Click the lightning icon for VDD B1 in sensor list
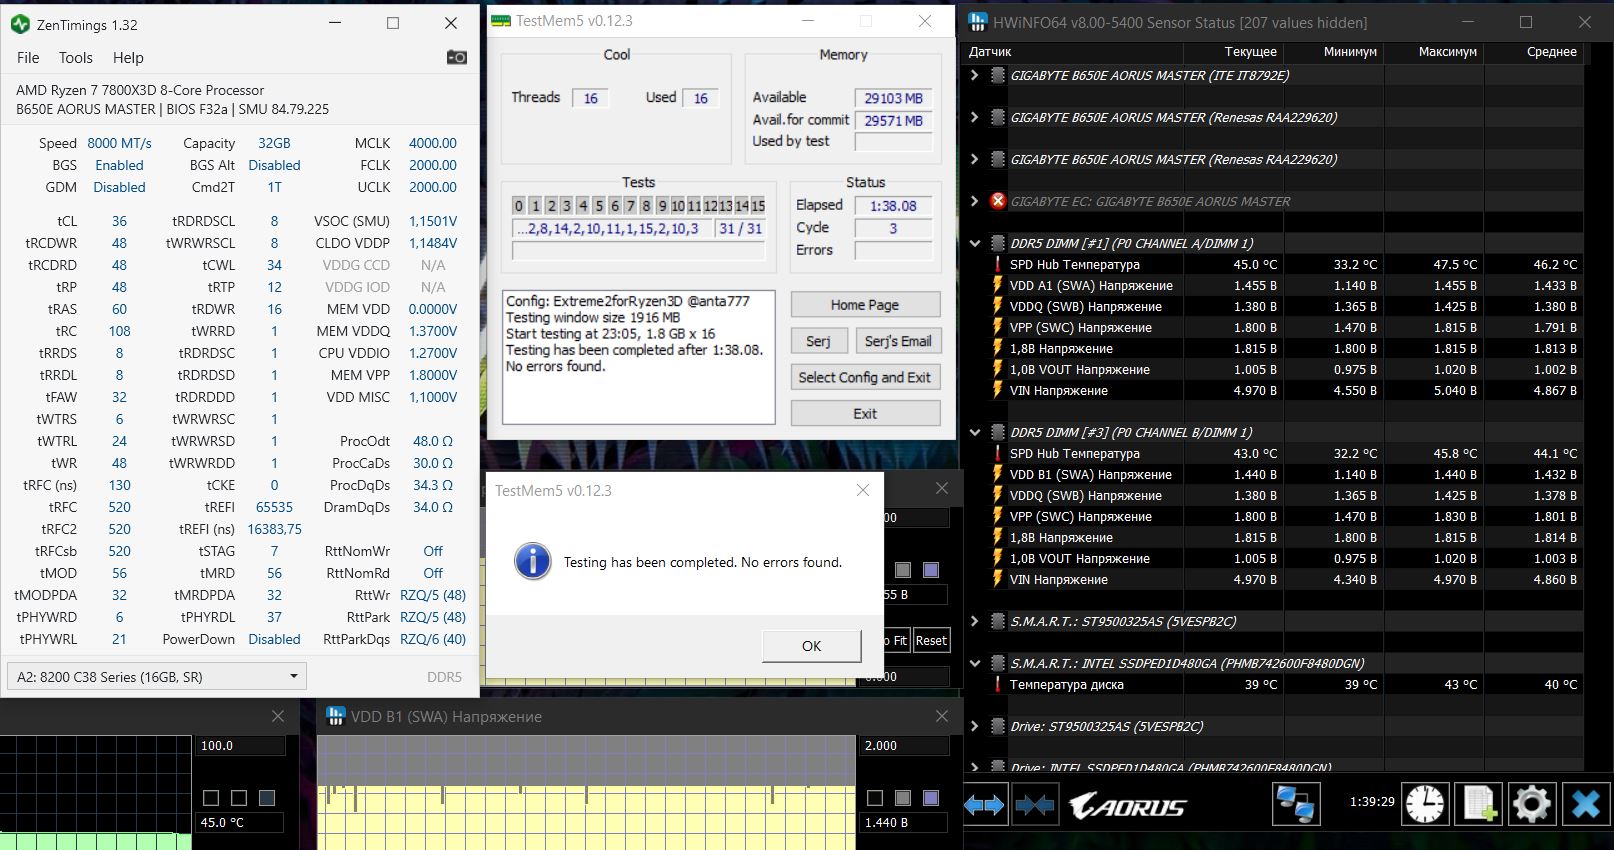 [997, 474]
